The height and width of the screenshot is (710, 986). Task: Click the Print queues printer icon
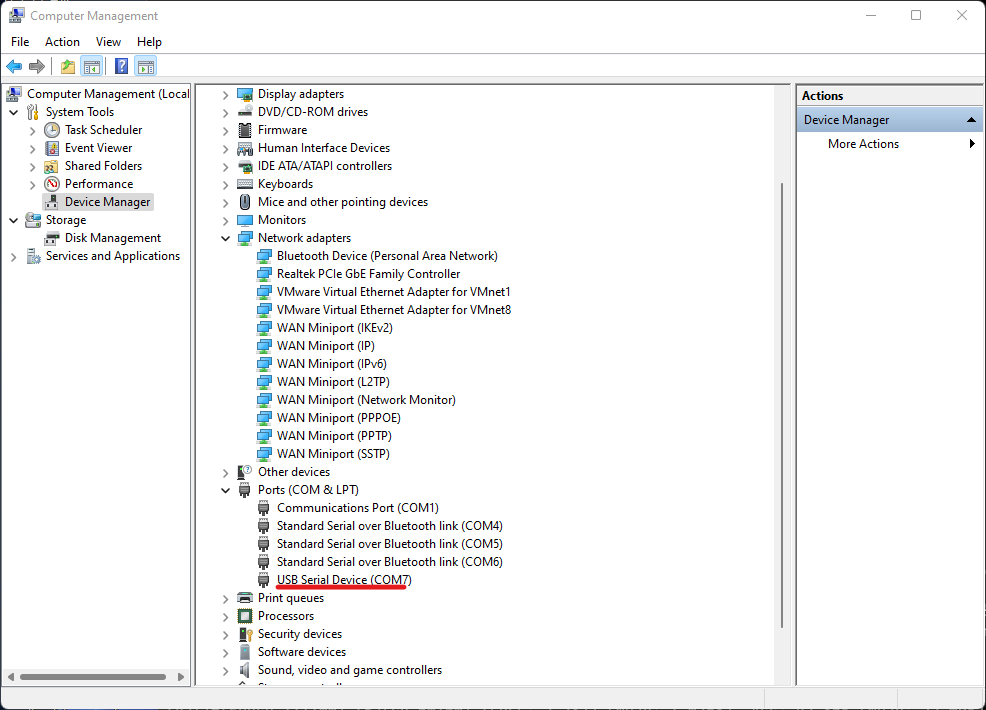(x=245, y=598)
